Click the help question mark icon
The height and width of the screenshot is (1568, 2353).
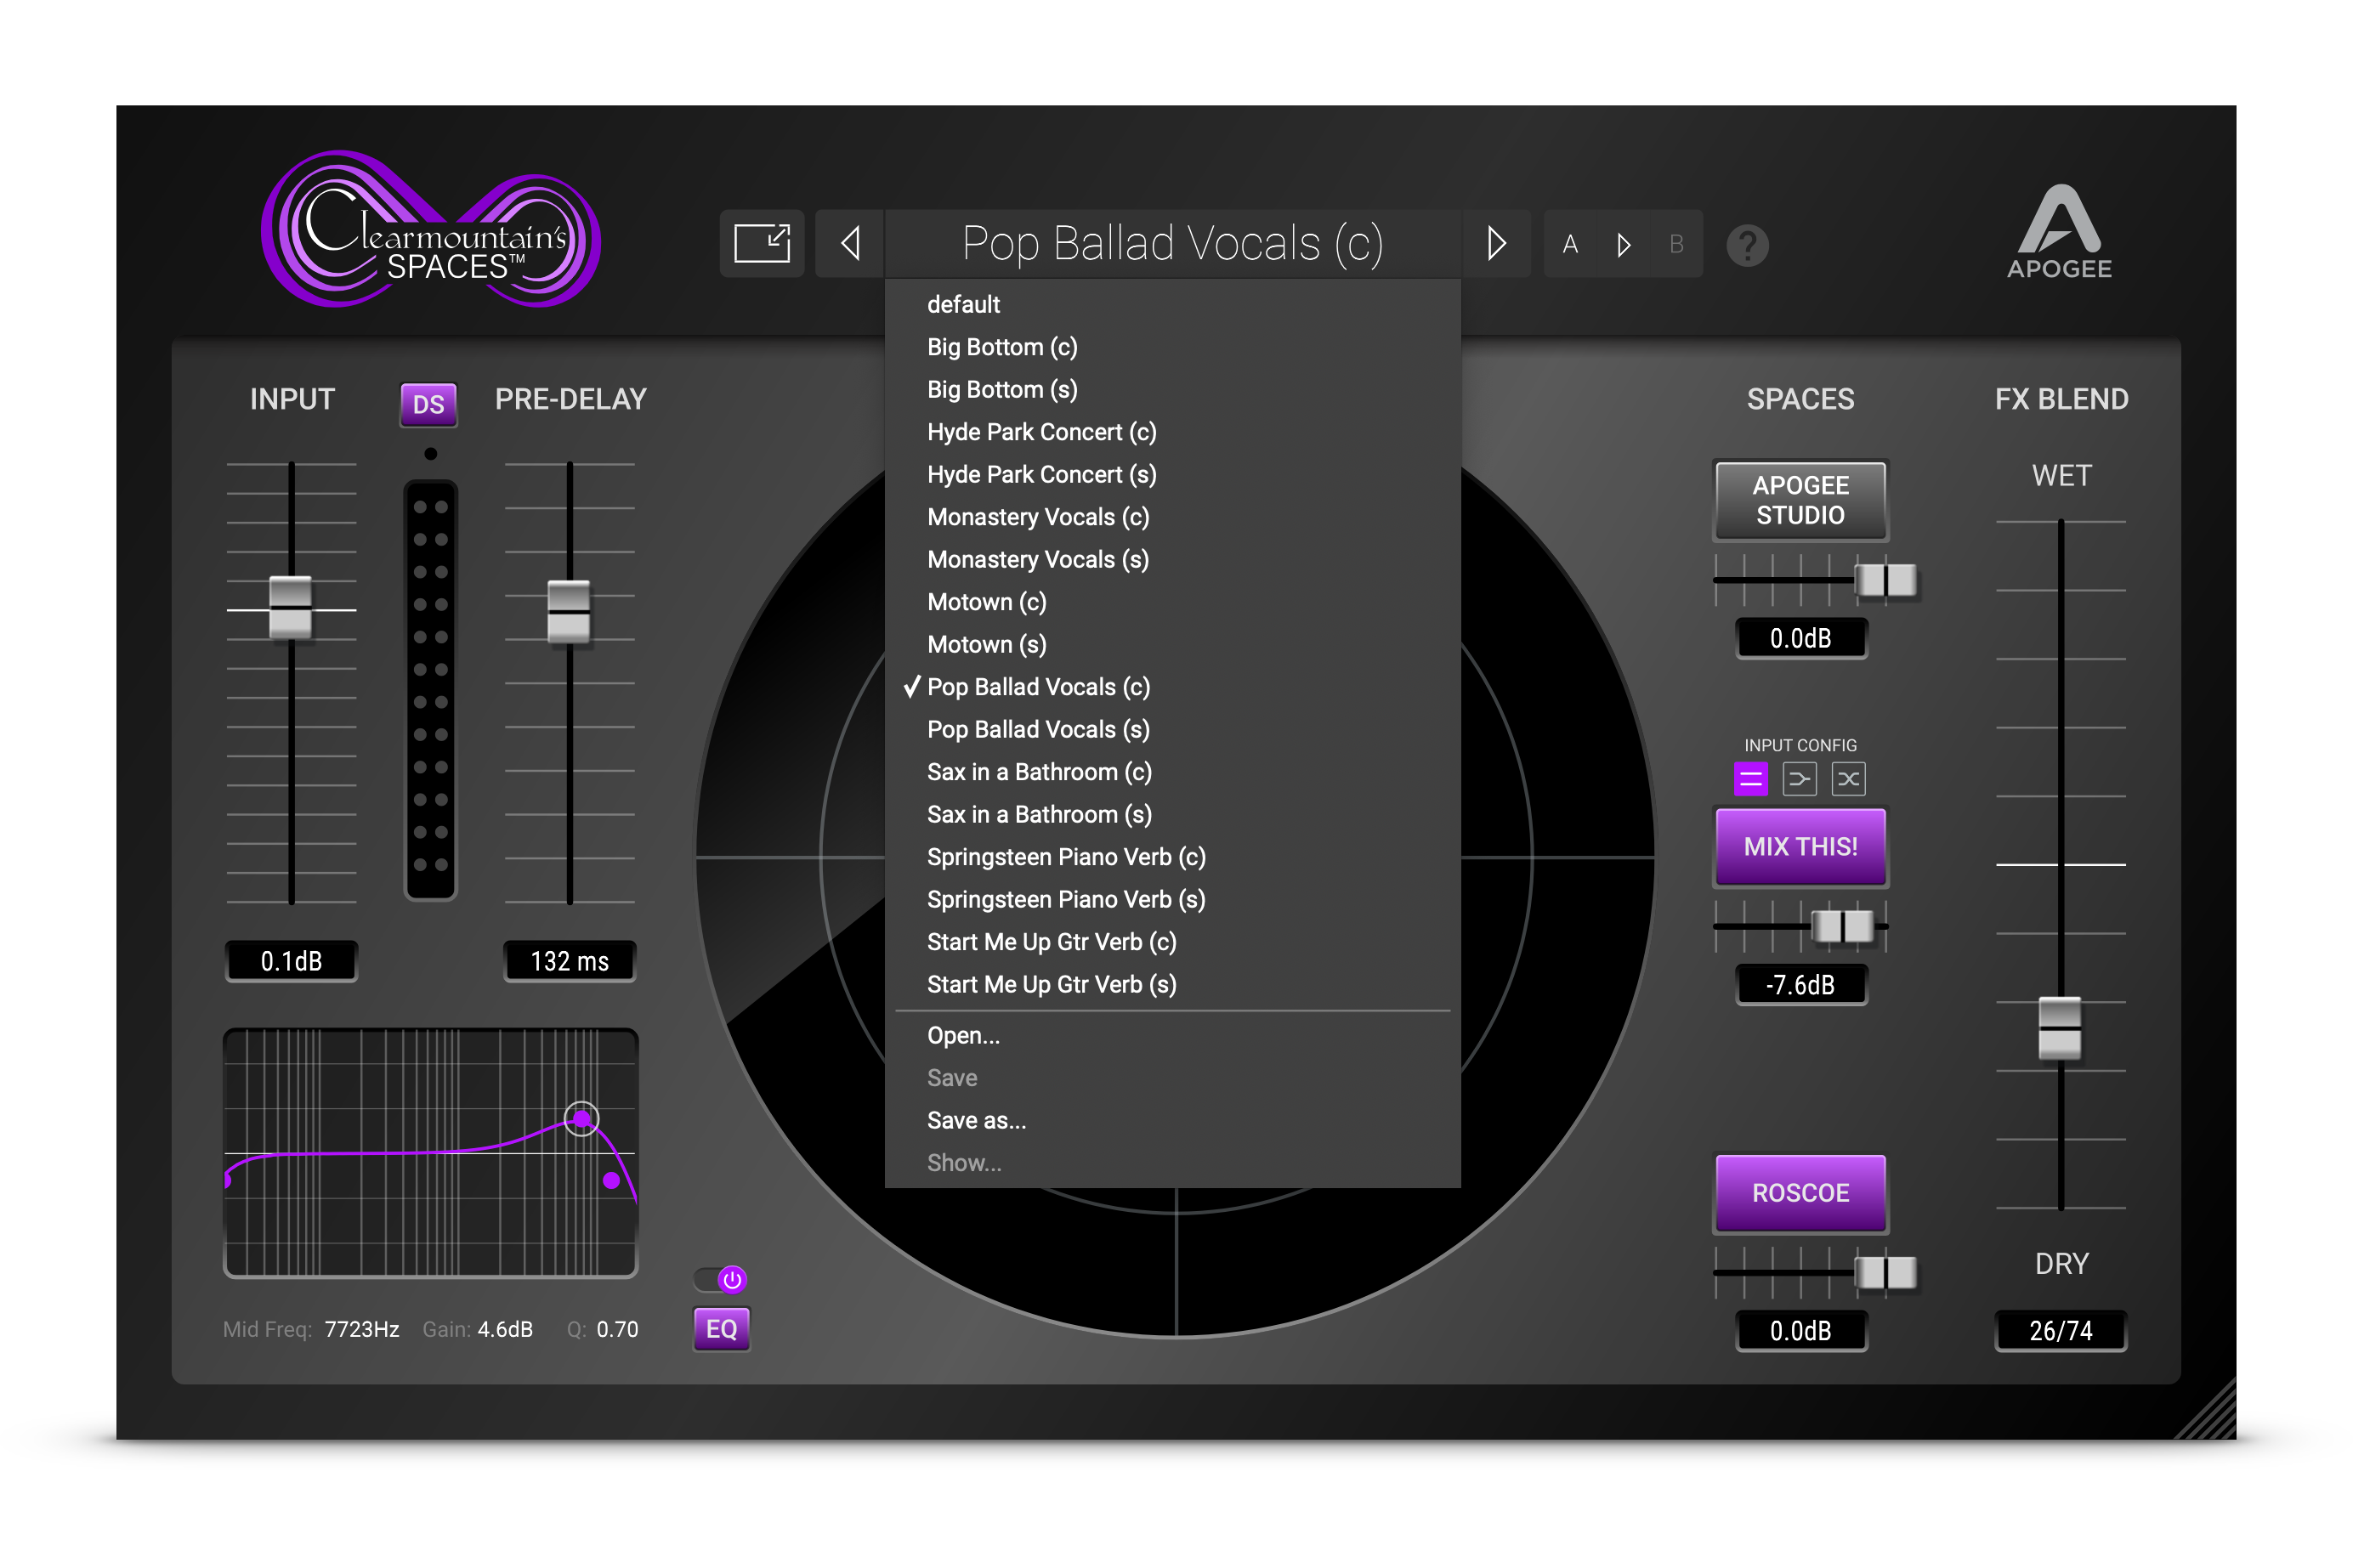[x=1746, y=245]
